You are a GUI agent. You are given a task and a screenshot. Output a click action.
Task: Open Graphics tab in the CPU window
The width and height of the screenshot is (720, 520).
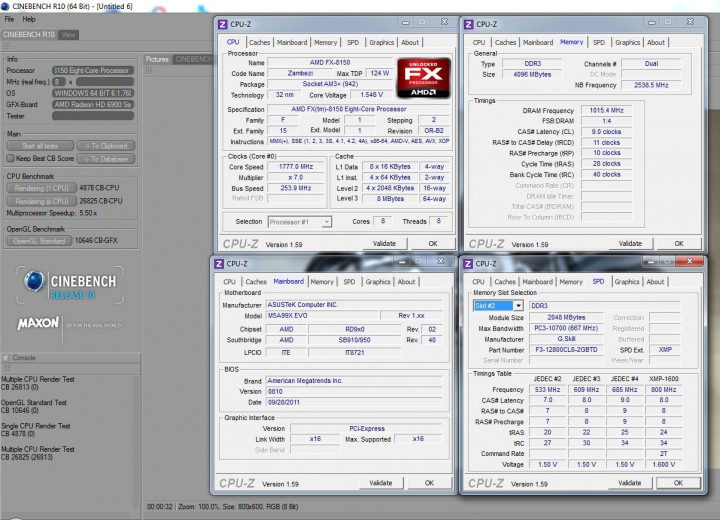pyautogui.click(x=382, y=42)
